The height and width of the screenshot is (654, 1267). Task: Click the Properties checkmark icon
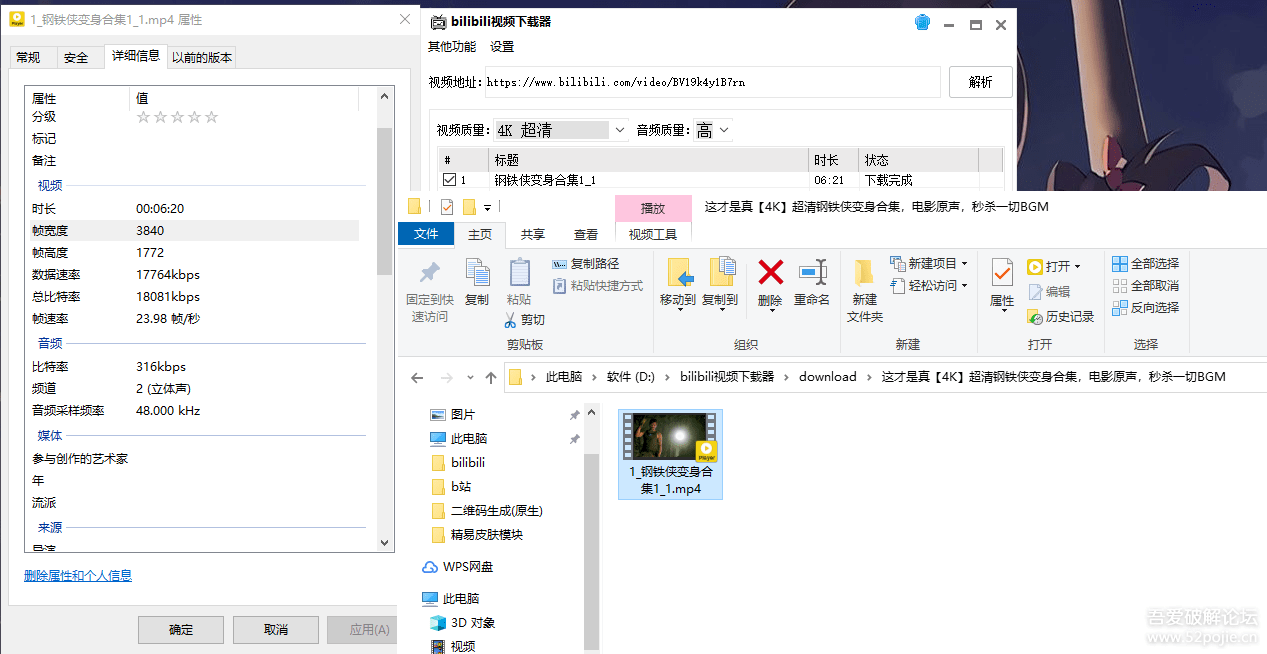pos(1002,272)
